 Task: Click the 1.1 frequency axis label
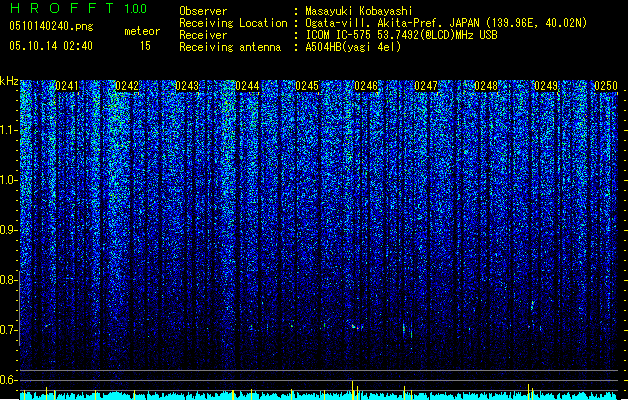(x=8, y=130)
